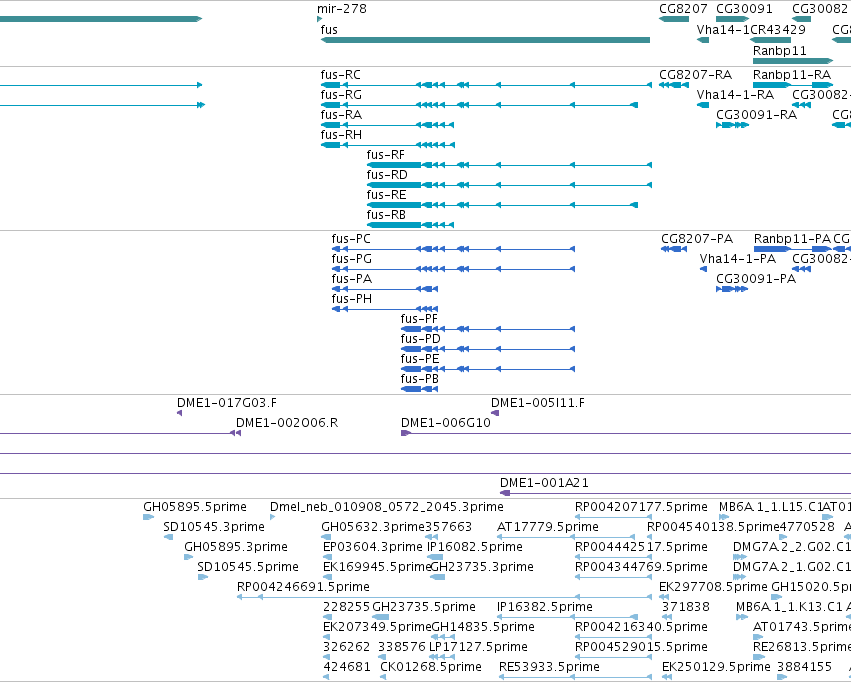Click the fus-RE transcript label
The image size is (851, 682).
386,195
